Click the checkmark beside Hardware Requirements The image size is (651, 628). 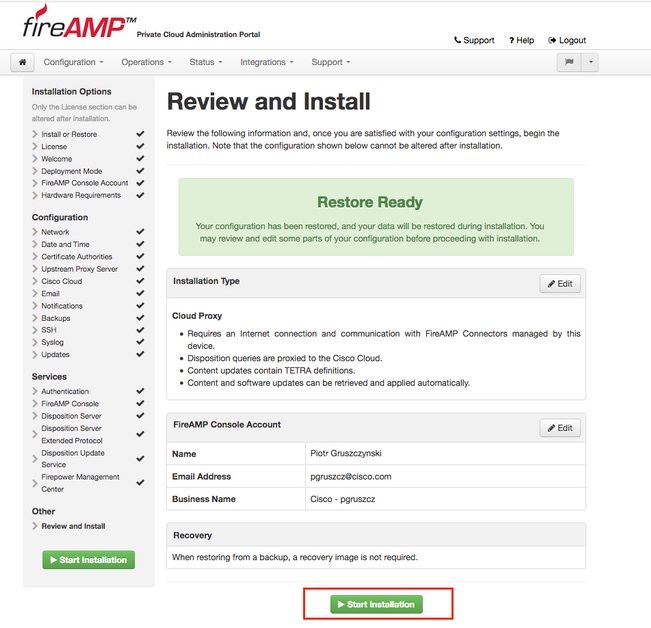tap(140, 195)
